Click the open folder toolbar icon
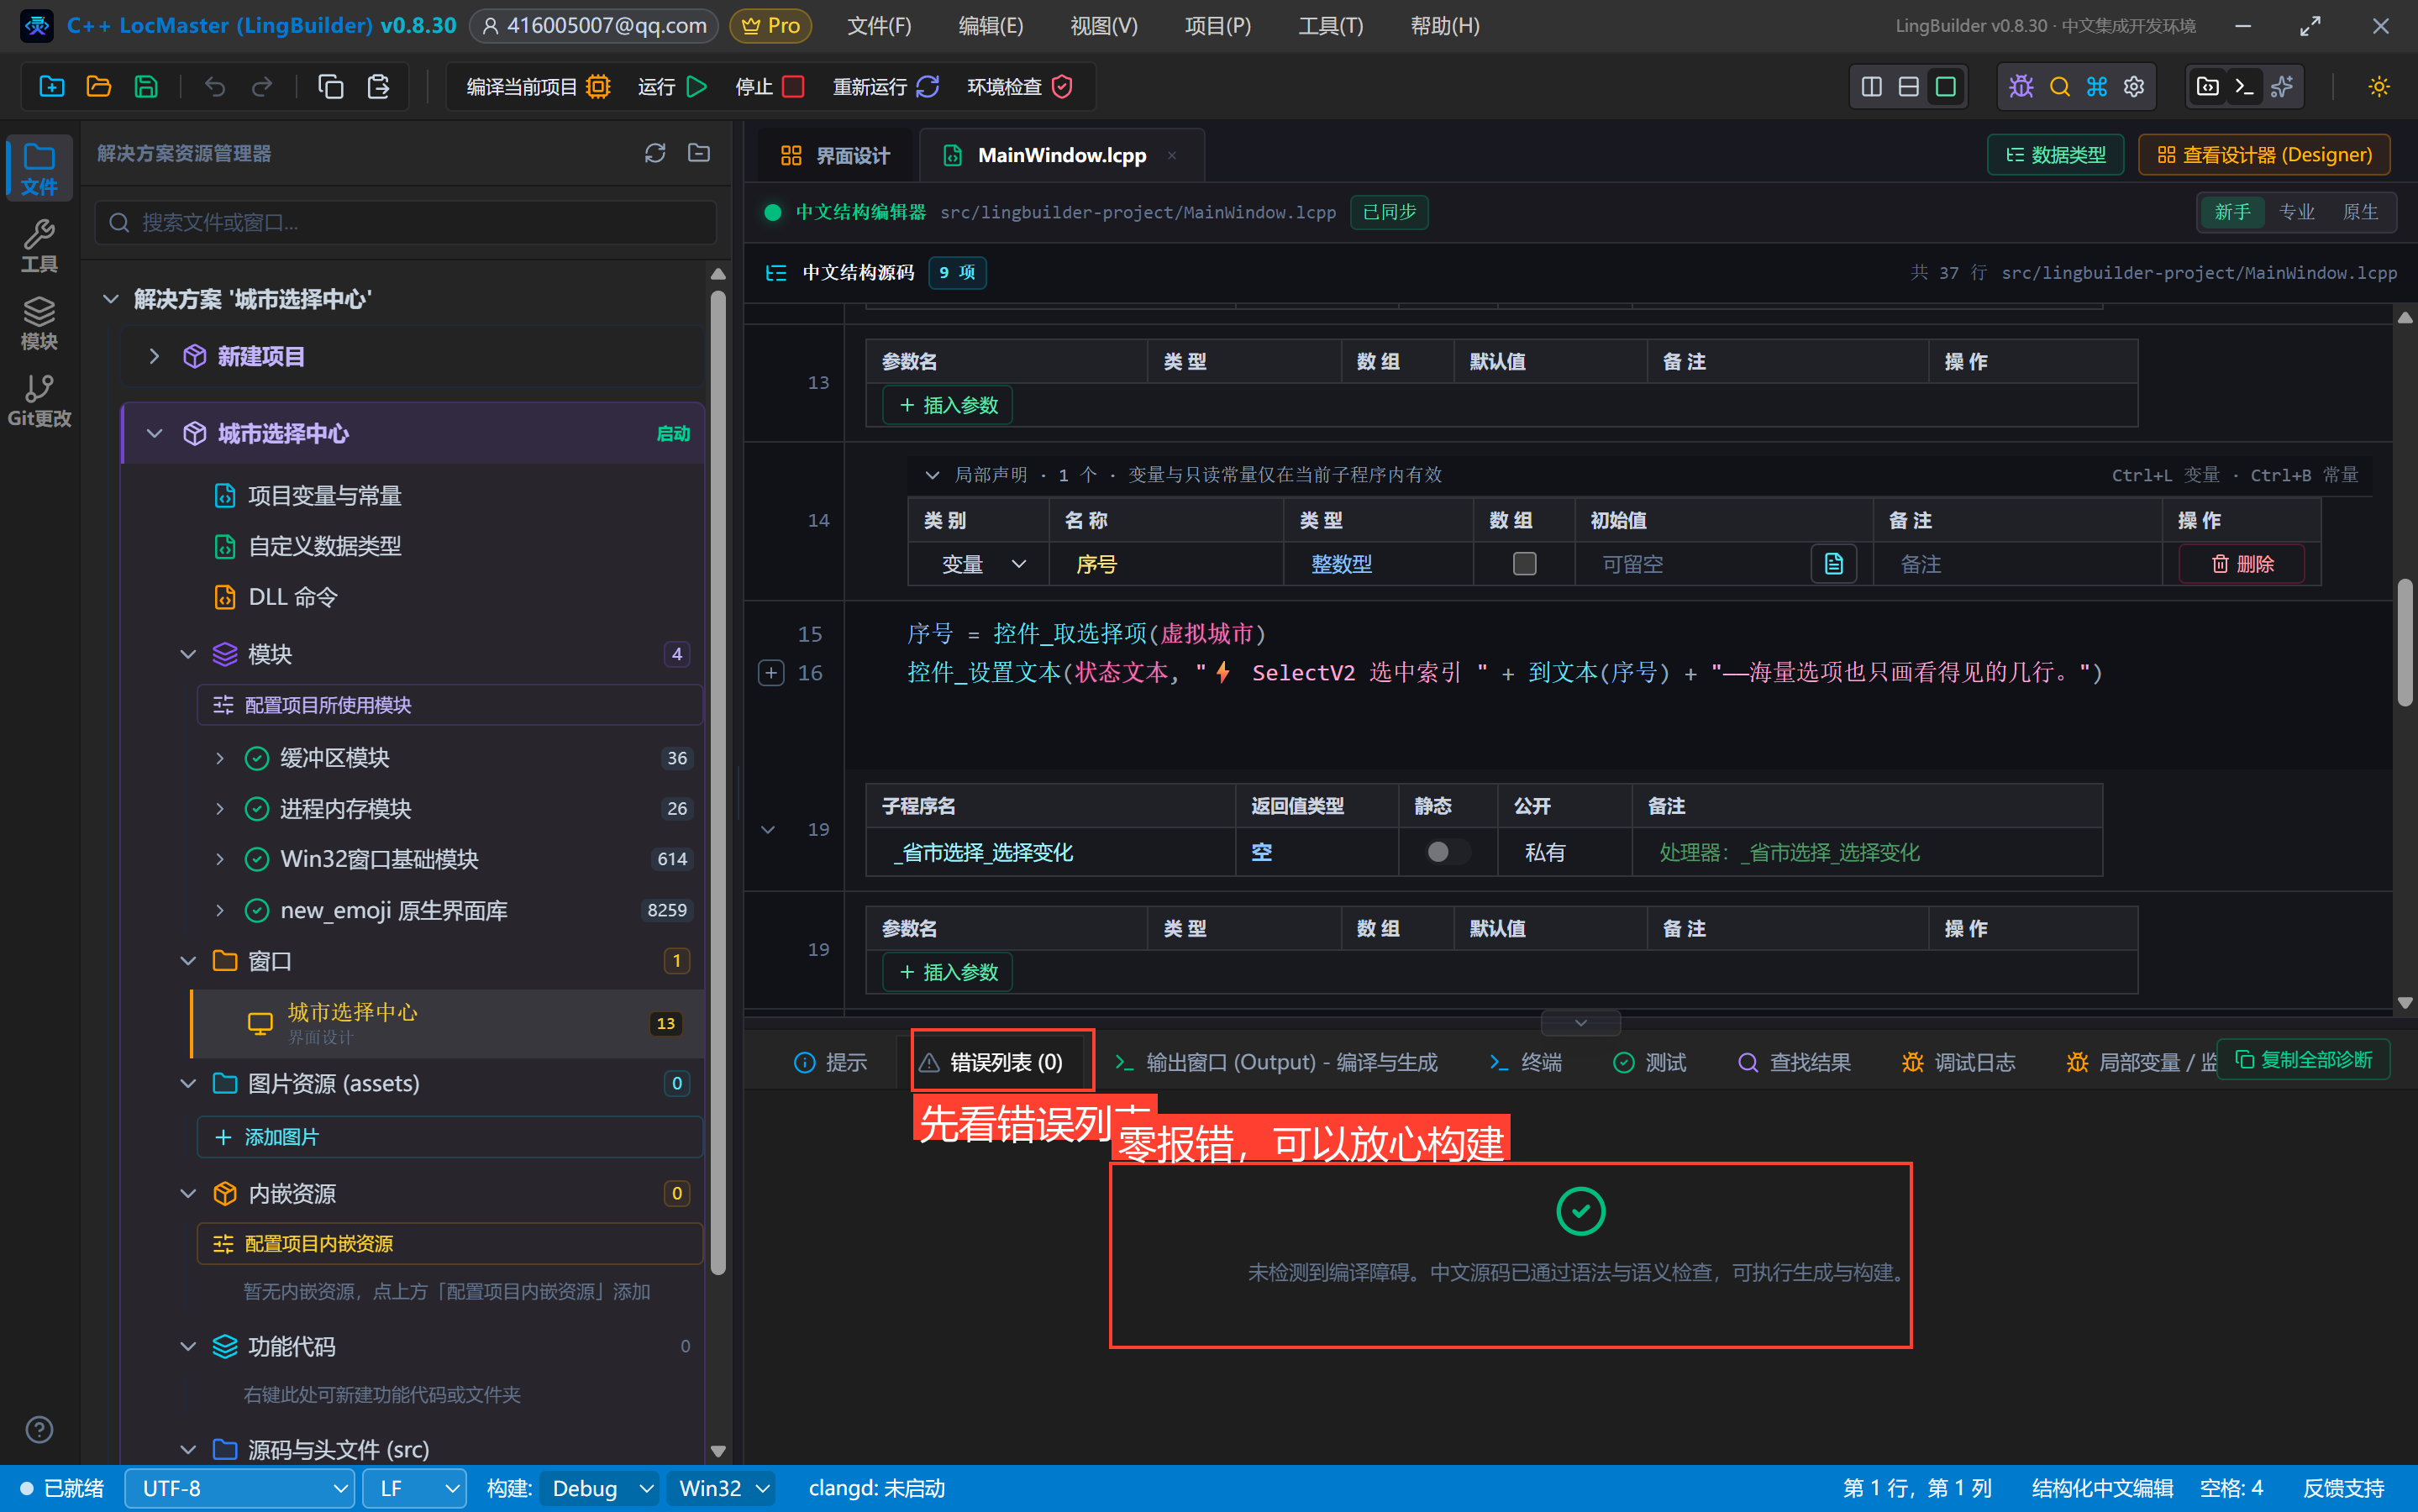Screen dimensions: 2418x1512 pyautogui.click(x=98, y=86)
